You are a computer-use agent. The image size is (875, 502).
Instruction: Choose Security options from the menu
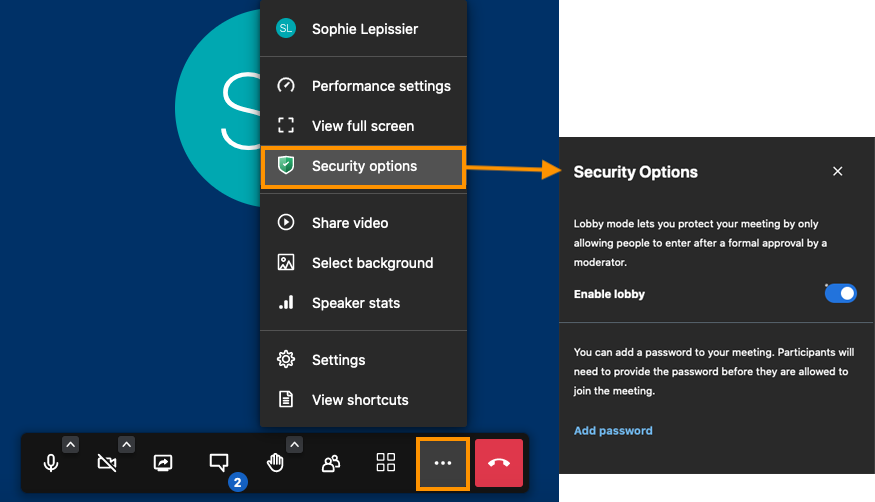coord(363,166)
